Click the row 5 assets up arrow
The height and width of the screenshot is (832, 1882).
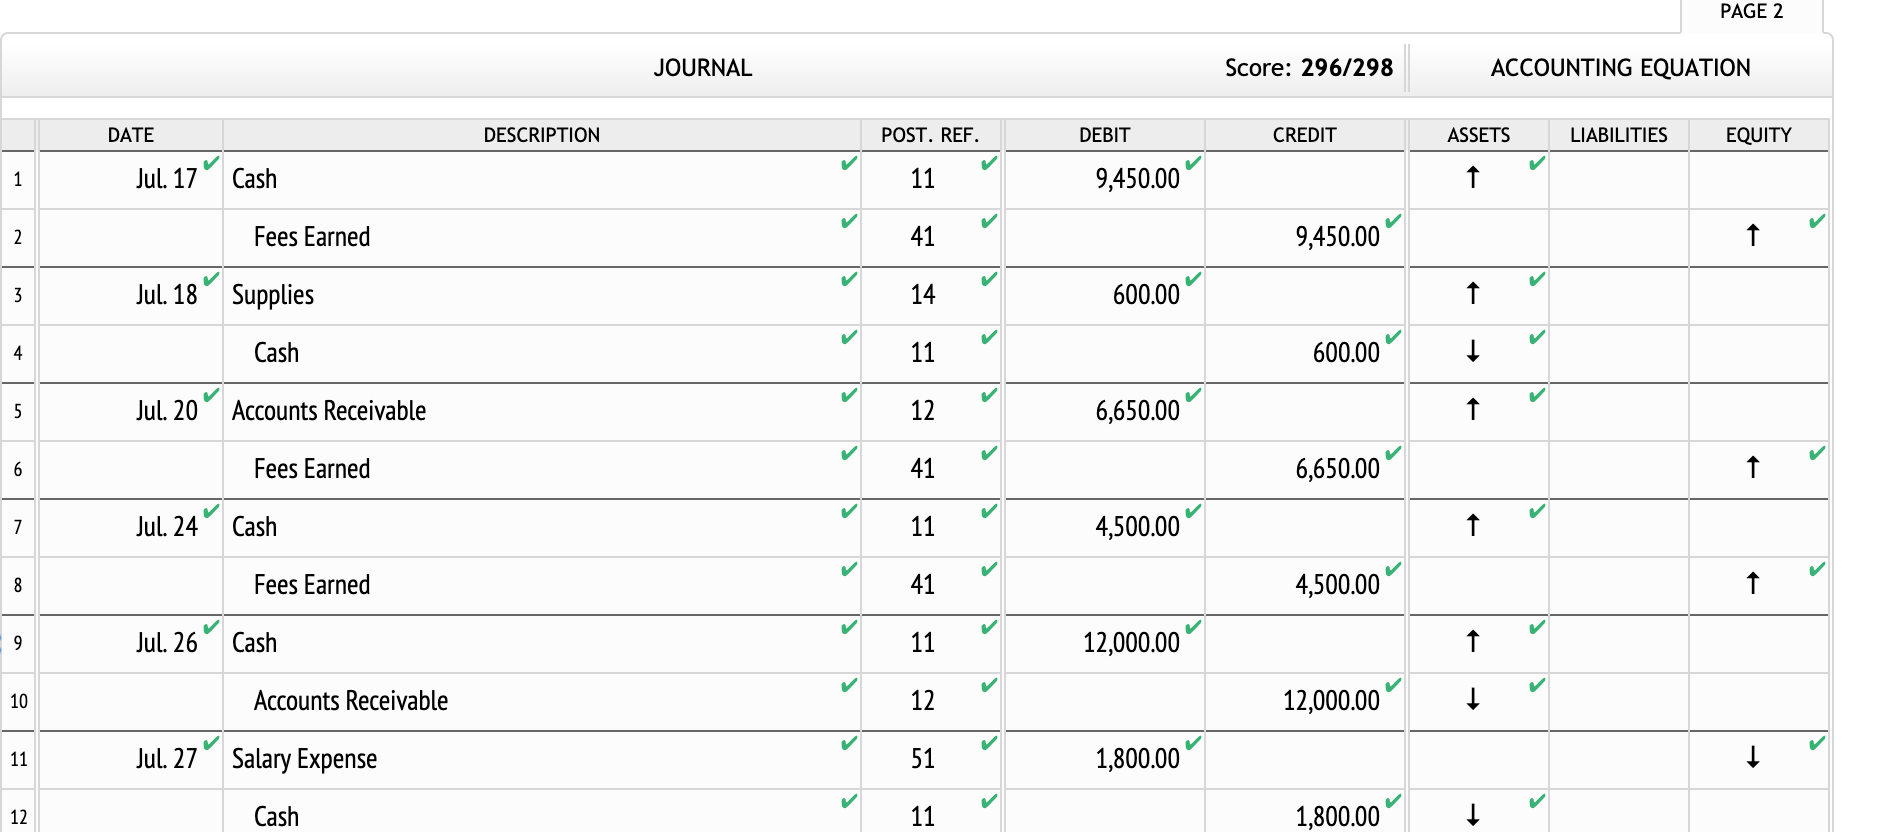(x=1472, y=410)
